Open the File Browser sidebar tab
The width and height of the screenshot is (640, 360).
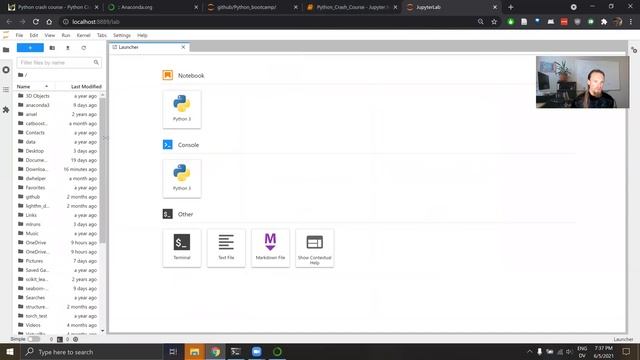pos(6,50)
